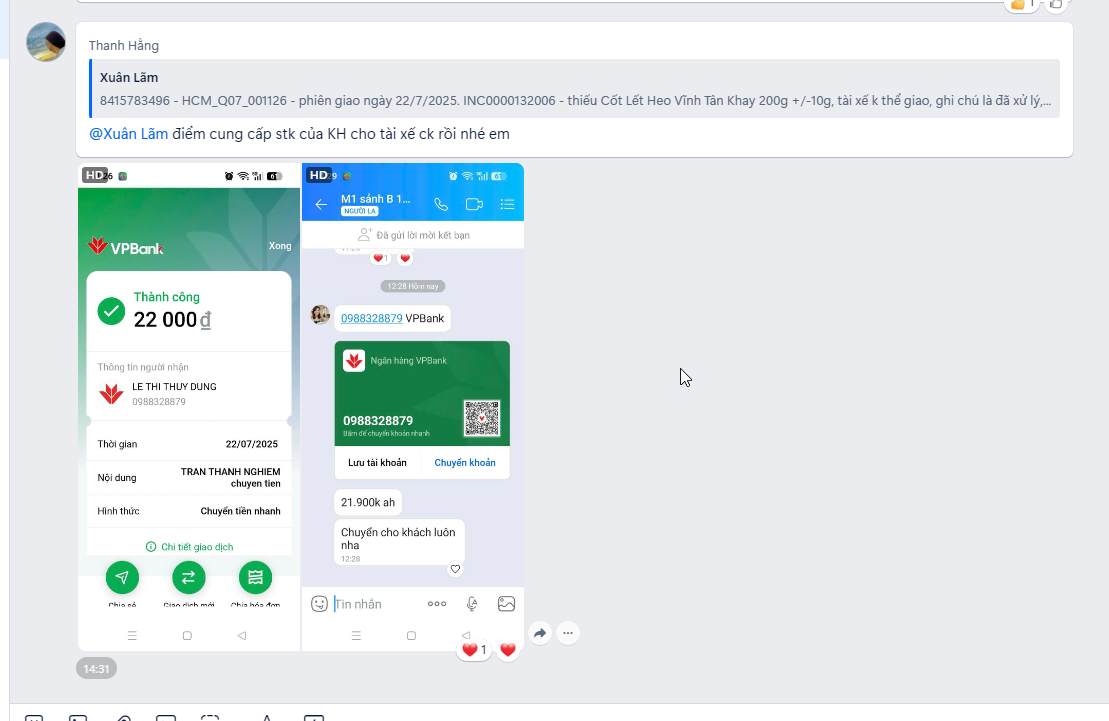This screenshot has height=721, width=1109.
Task: Click the HD badge on the VPBank image
Action: pyautogui.click(x=95, y=175)
